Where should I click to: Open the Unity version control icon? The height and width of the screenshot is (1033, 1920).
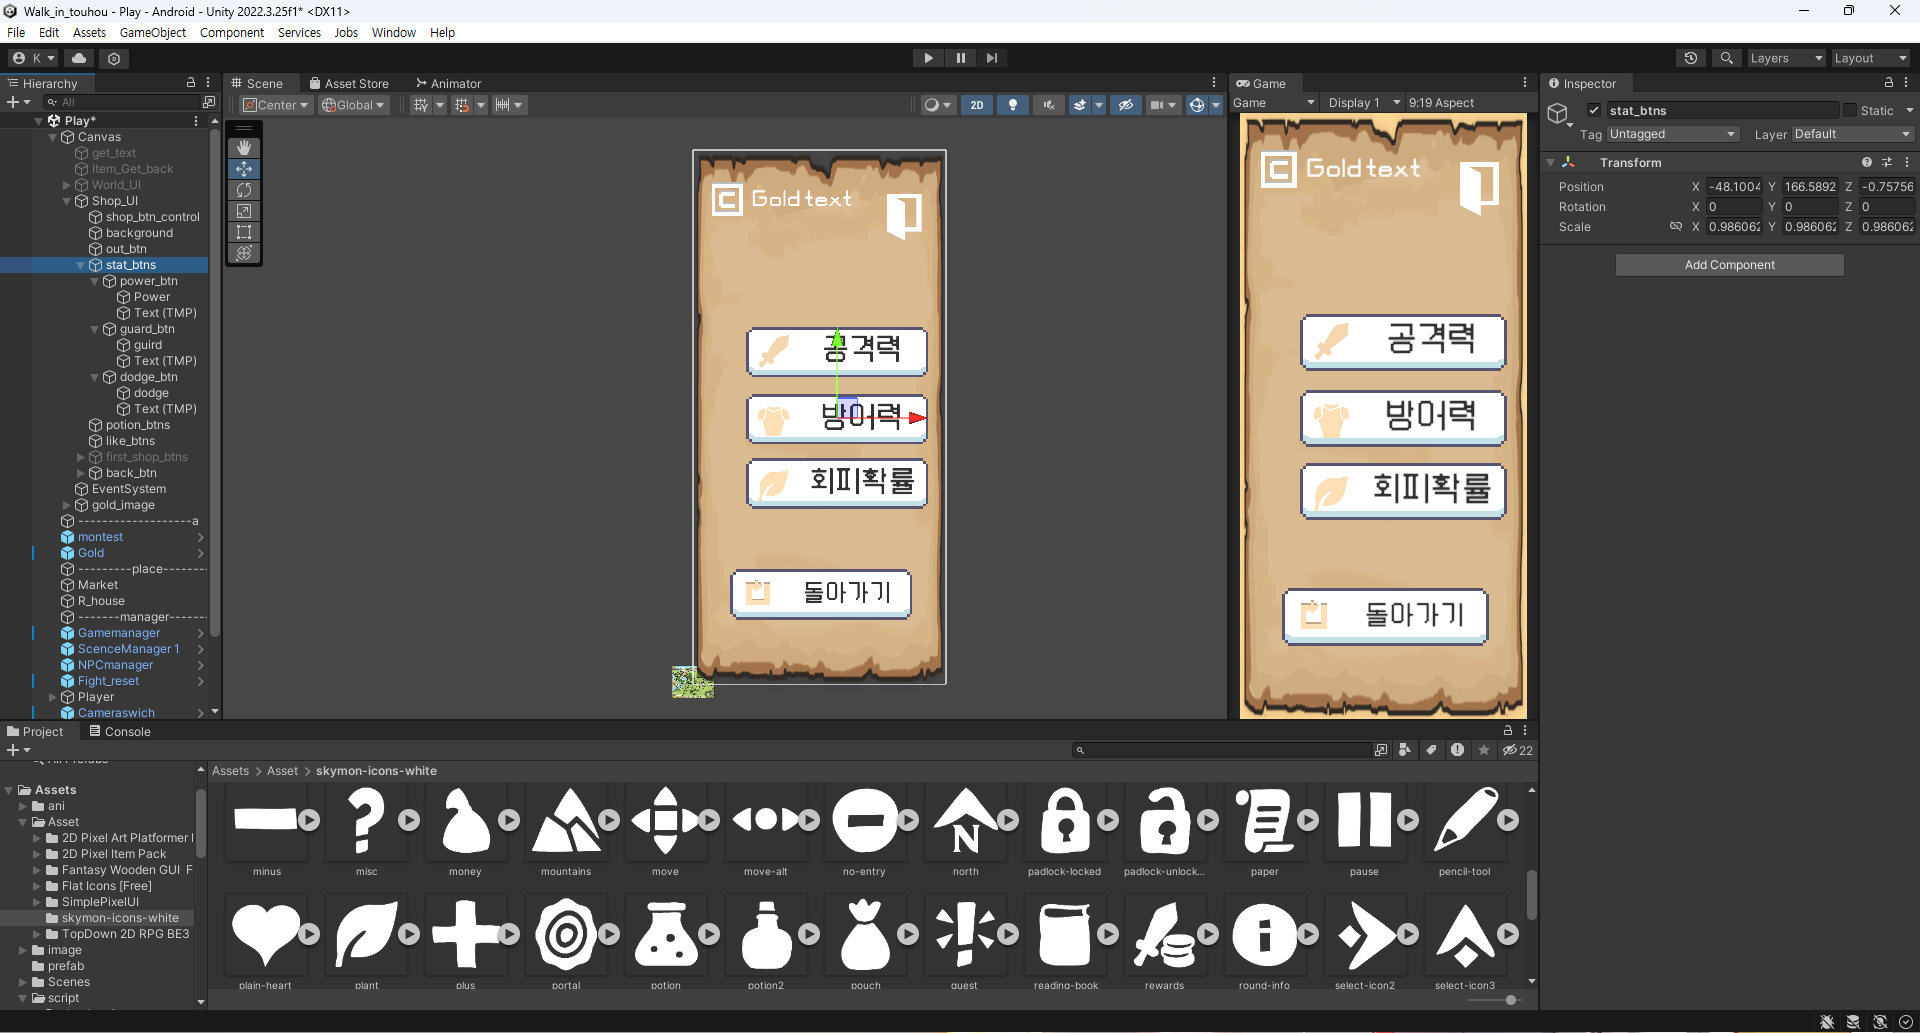click(x=114, y=58)
